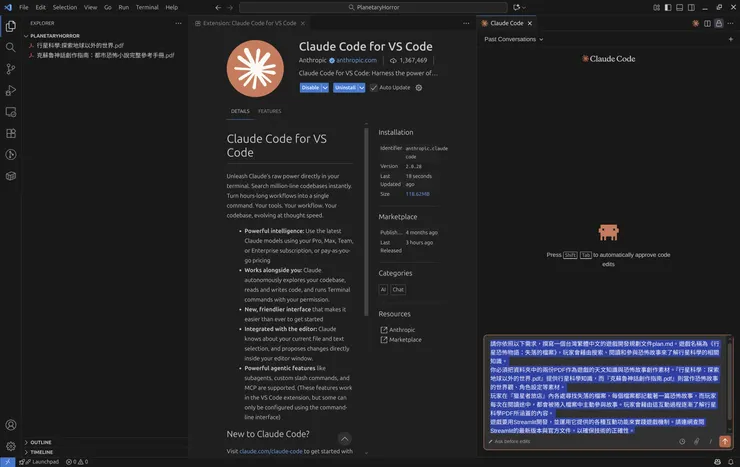Open Source Control view in activity bar
The height and width of the screenshot is (467, 740).
click(10, 69)
